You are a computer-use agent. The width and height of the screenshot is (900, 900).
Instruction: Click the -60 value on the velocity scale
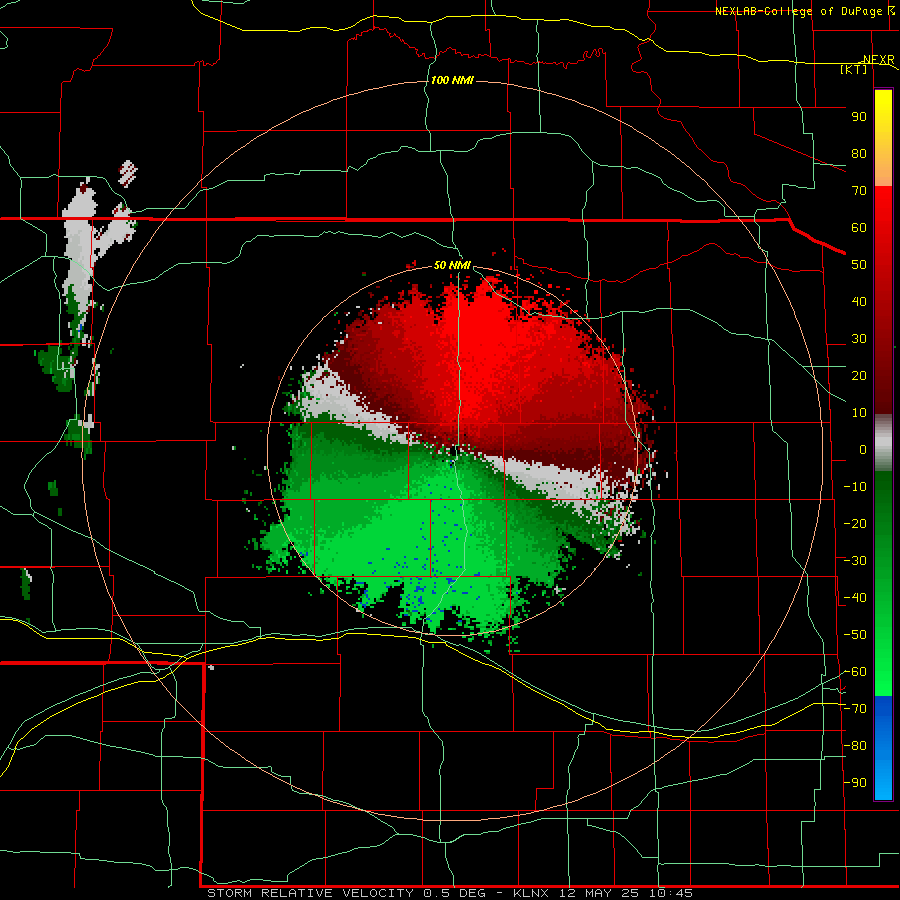855,672
